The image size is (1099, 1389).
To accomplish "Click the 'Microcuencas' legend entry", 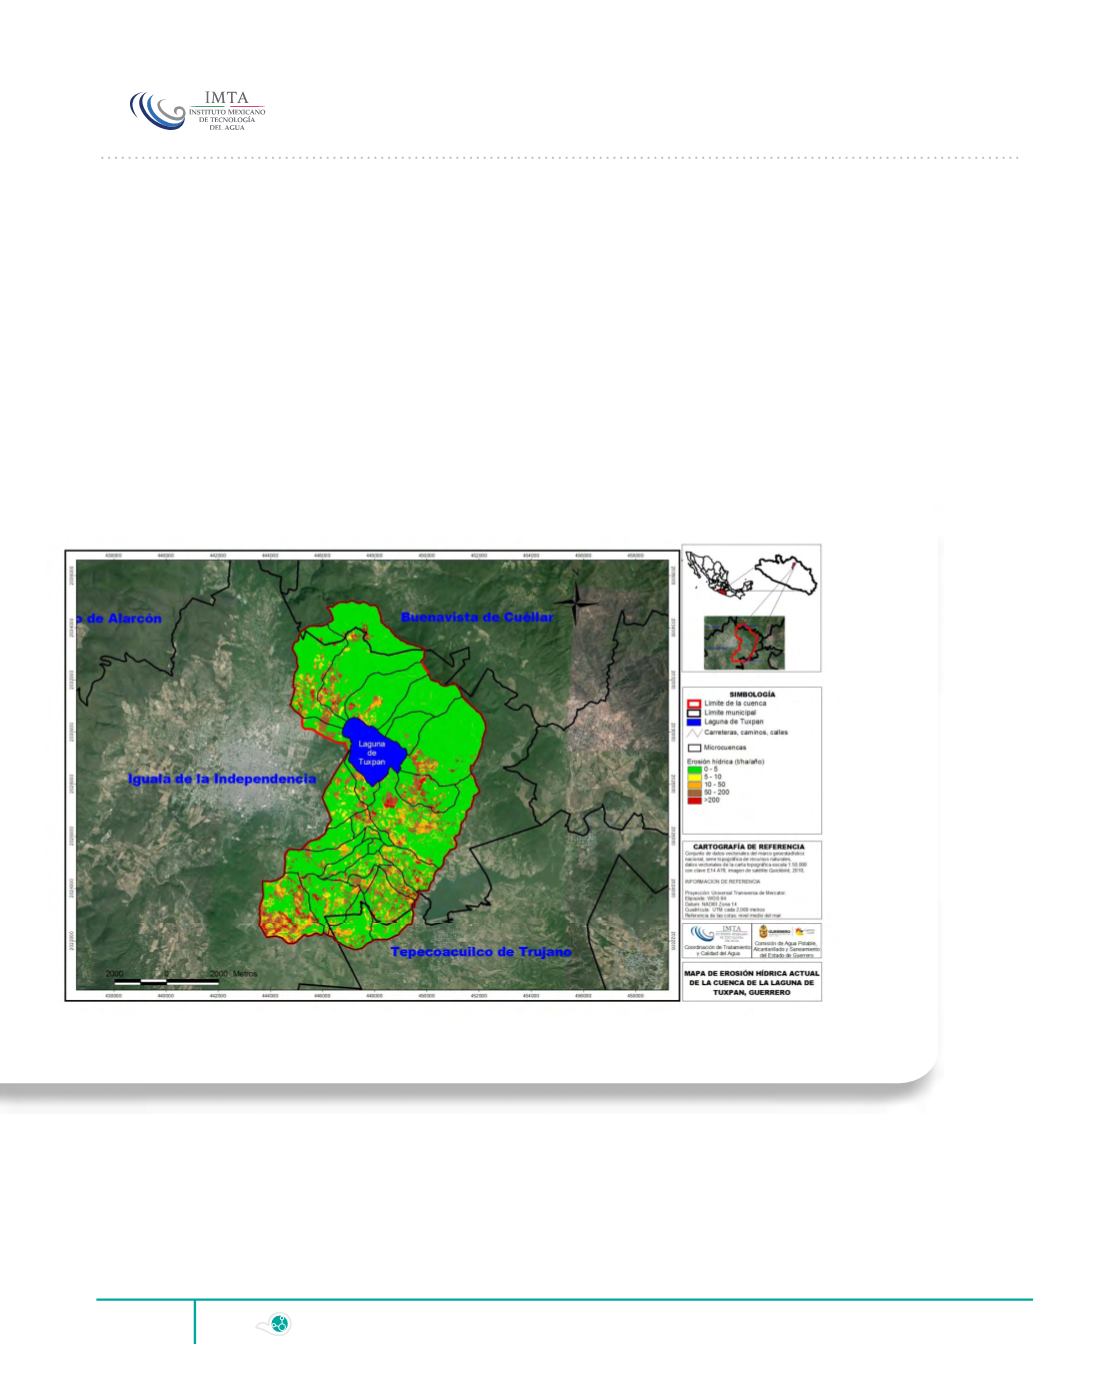I will coord(717,748).
